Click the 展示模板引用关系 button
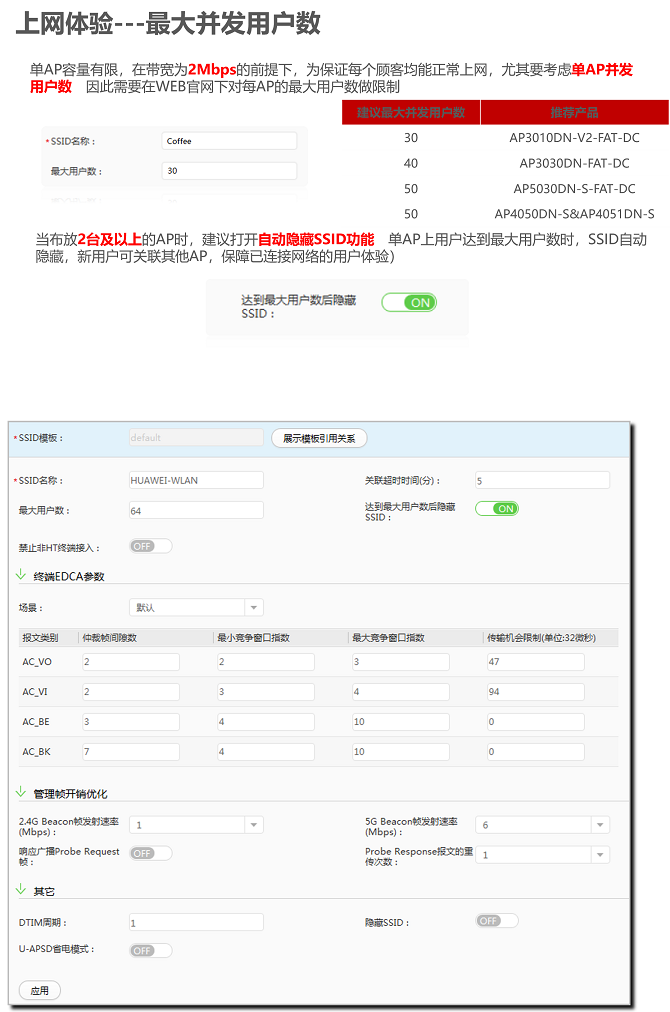The width and height of the screenshot is (670, 1012). 319,438
